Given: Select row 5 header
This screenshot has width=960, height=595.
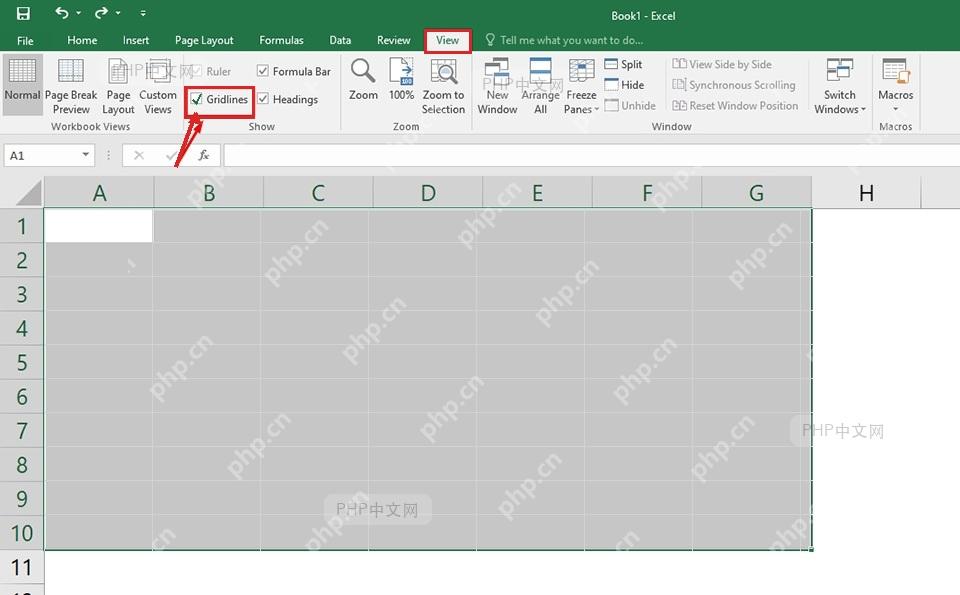Looking at the screenshot, I should 22,362.
